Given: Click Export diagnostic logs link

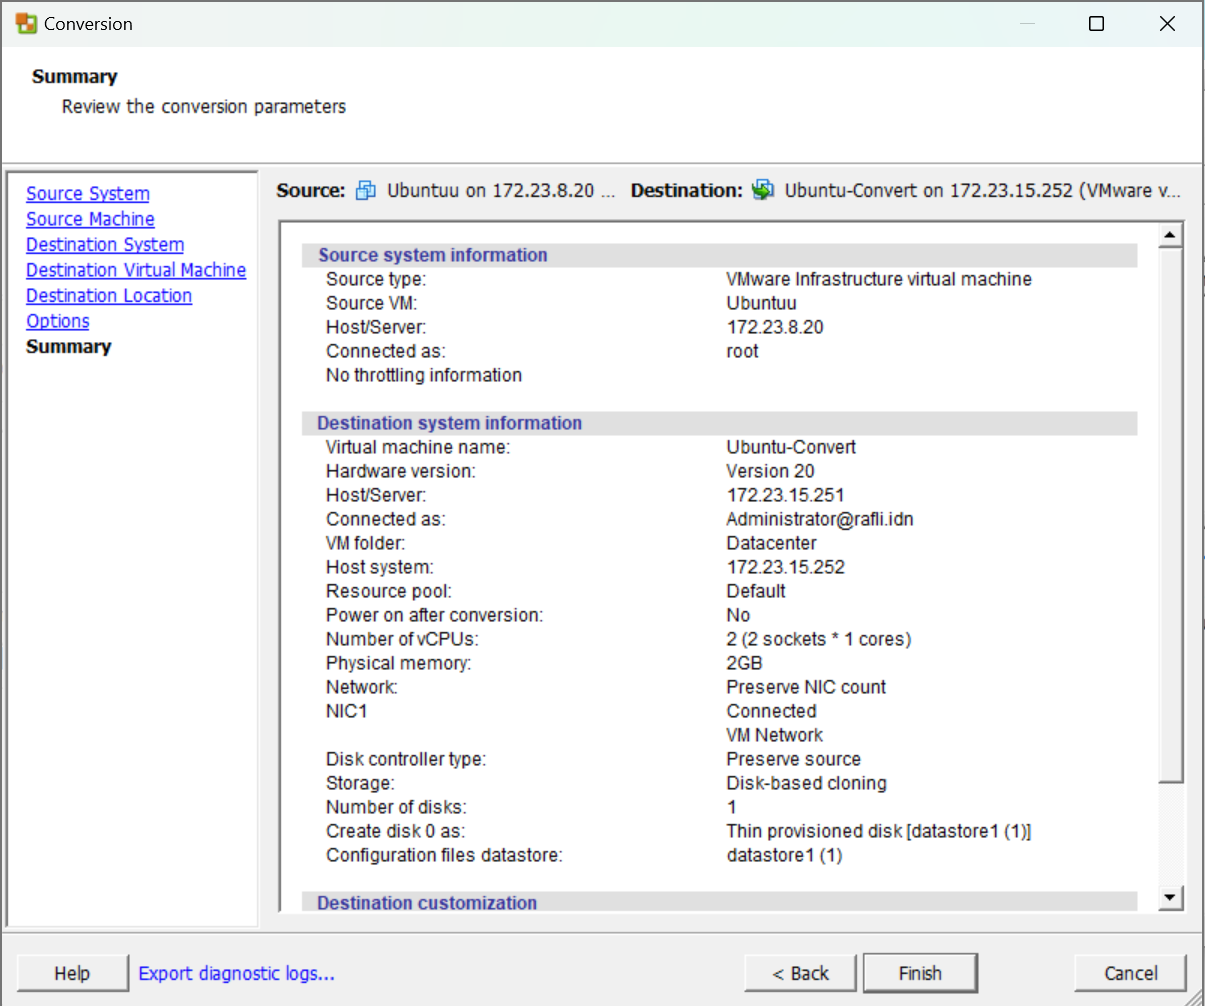Looking at the screenshot, I should [x=236, y=973].
